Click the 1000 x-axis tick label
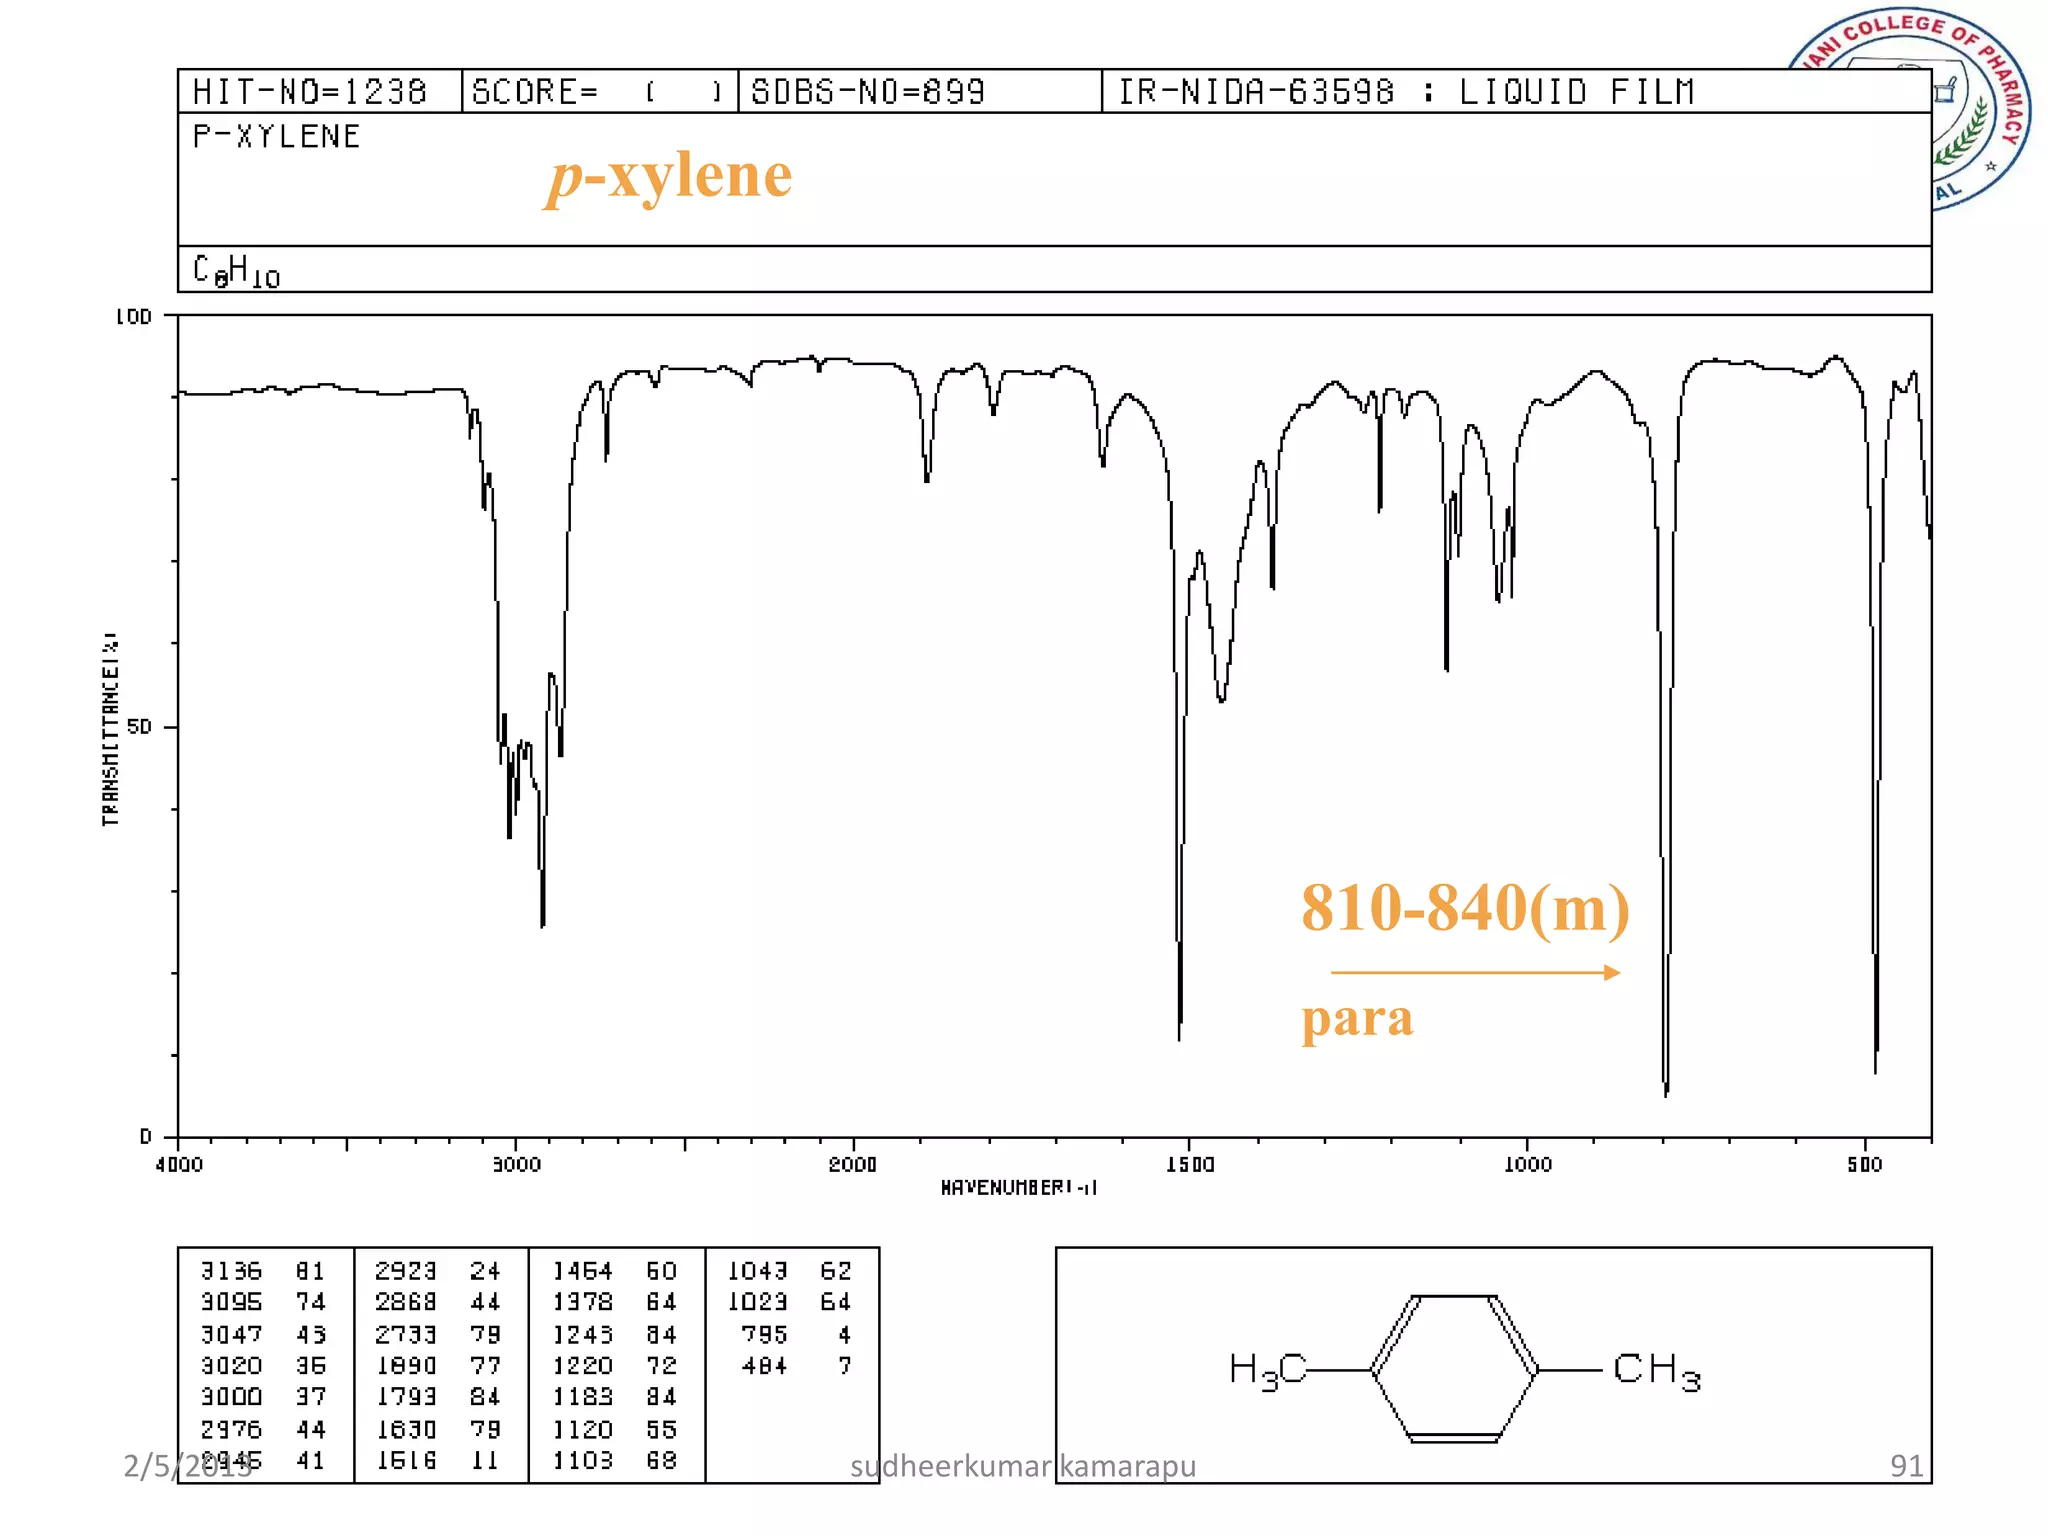Screen dimensions: 2048x1536 tap(1528, 1164)
